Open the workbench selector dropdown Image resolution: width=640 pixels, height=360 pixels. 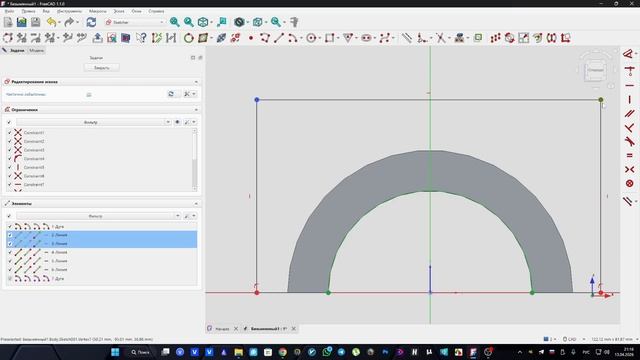click(135, 22)
